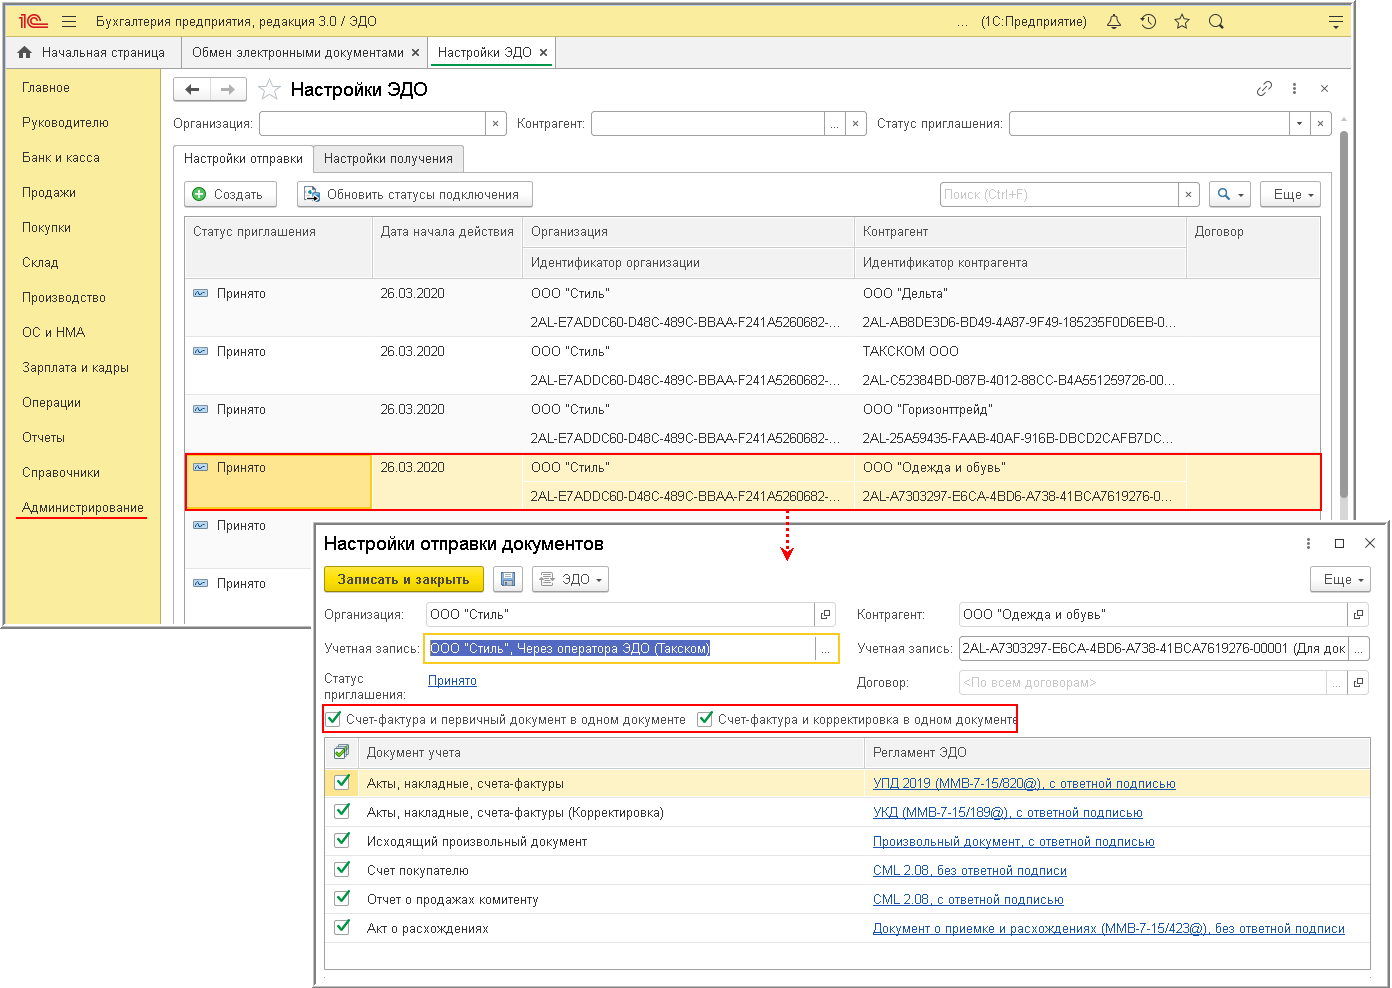
Task: Open the history clock icon
Action: click(1148, 21)
